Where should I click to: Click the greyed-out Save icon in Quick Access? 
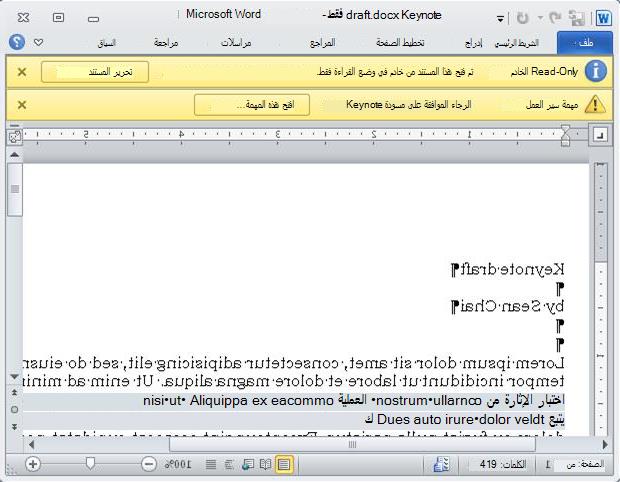coord(577,18)
